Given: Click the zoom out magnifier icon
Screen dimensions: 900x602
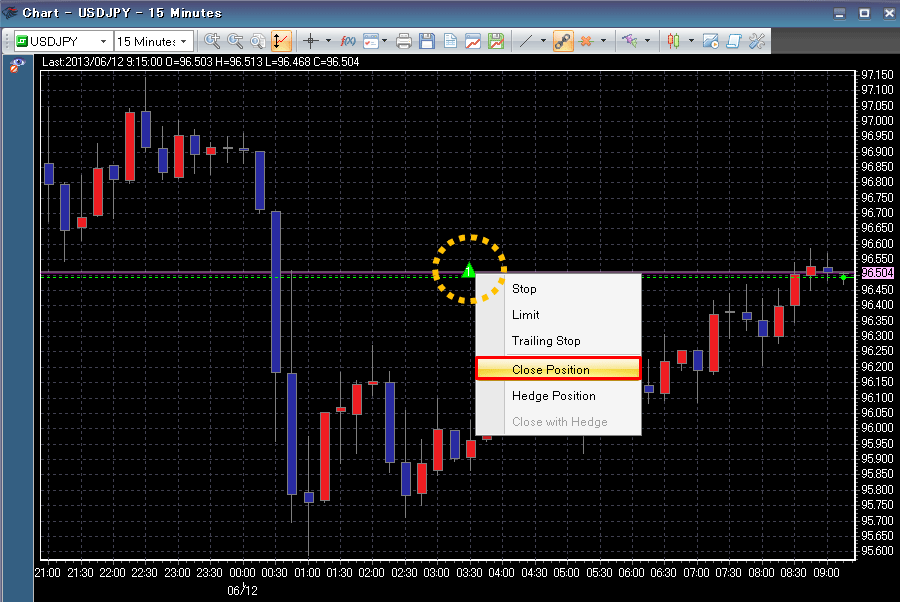Looking at the screenshot, I should (x=235, y=41).
